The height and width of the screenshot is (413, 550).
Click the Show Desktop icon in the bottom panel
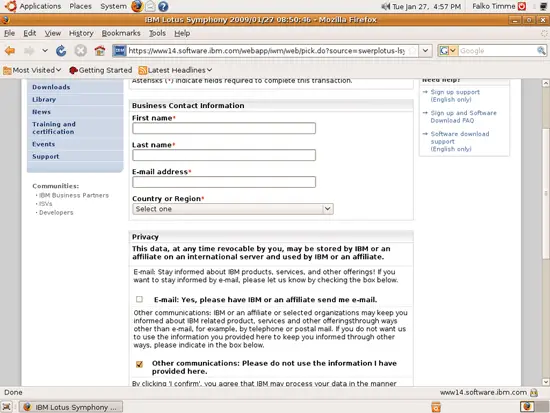pos(6,407)
